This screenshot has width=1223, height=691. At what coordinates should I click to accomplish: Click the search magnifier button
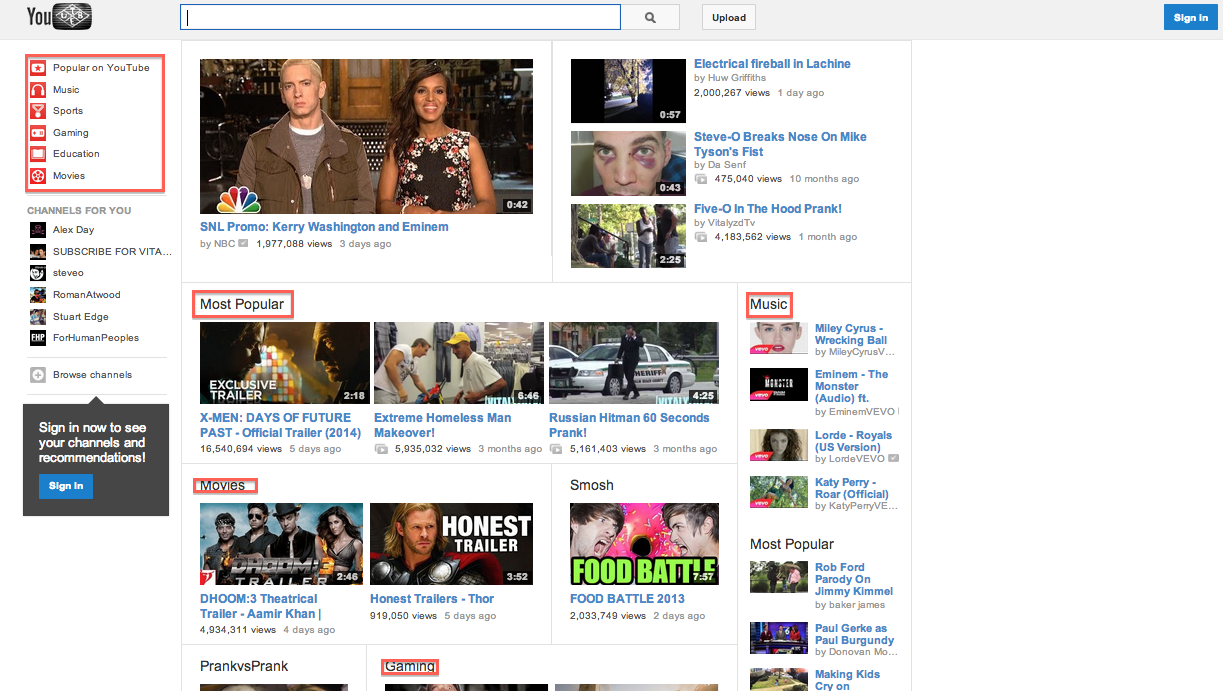click(650, 17)
